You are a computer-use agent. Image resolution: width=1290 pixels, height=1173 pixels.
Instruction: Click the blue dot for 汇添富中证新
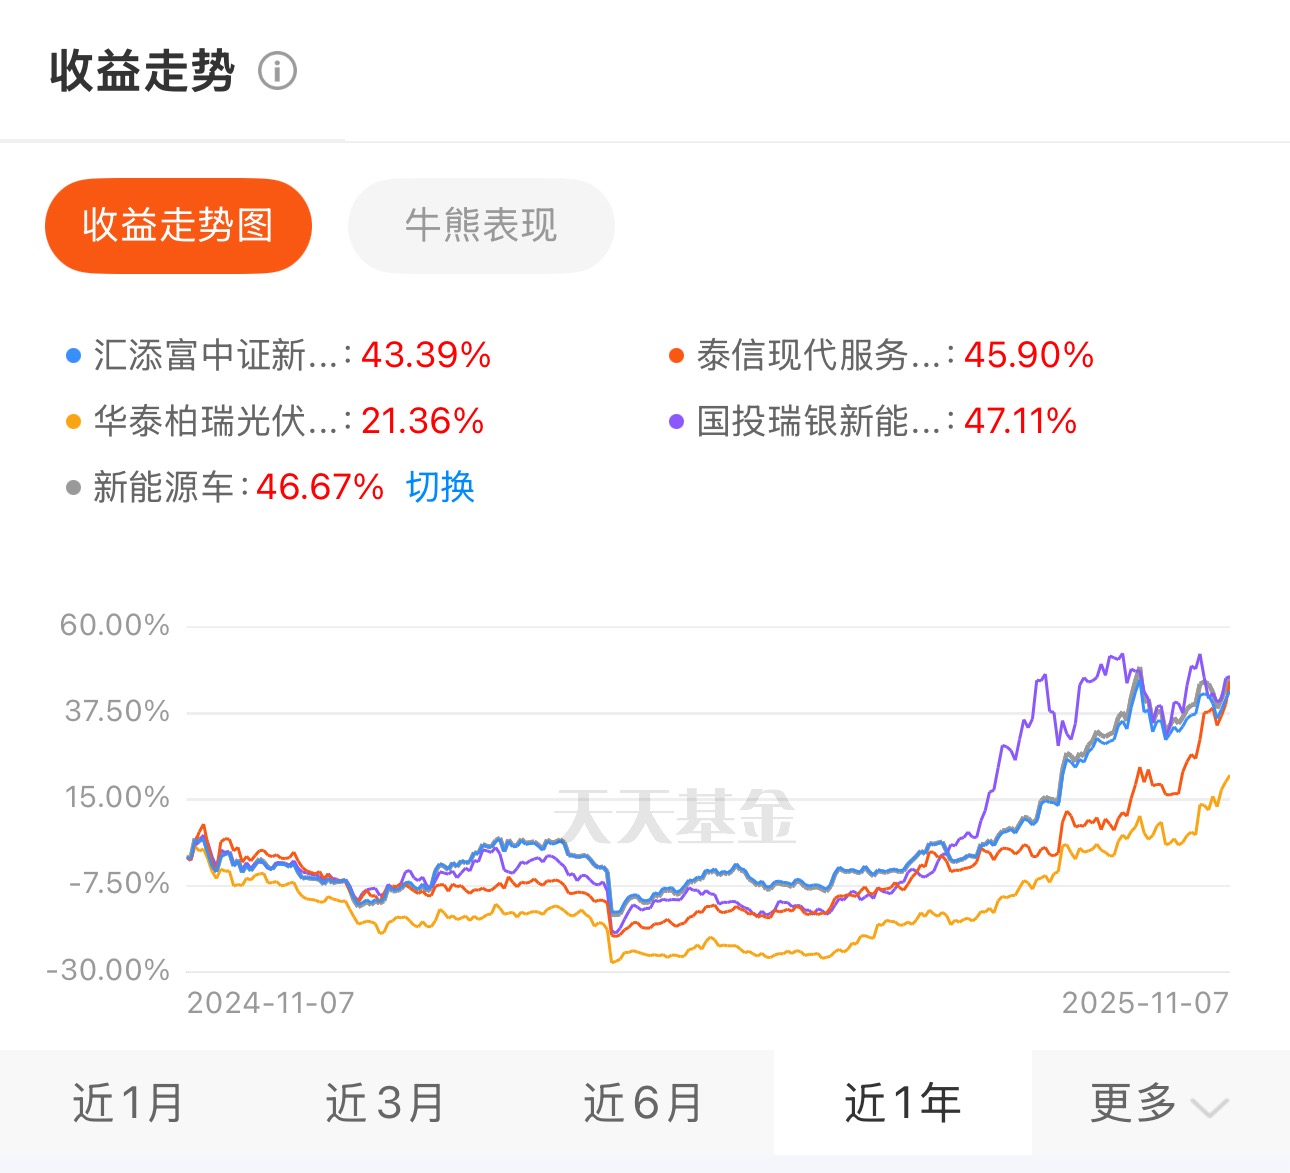pyautogui.click(x=73, y=356)
